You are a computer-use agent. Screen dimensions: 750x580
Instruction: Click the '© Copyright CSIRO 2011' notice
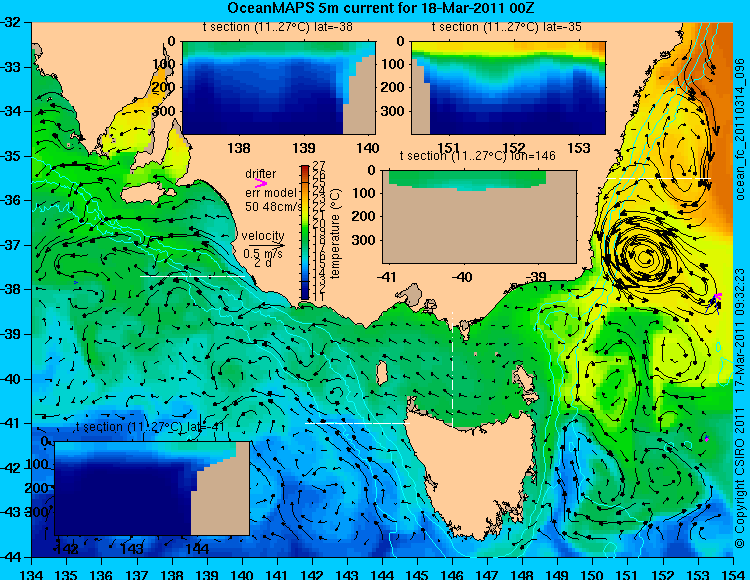740,471
